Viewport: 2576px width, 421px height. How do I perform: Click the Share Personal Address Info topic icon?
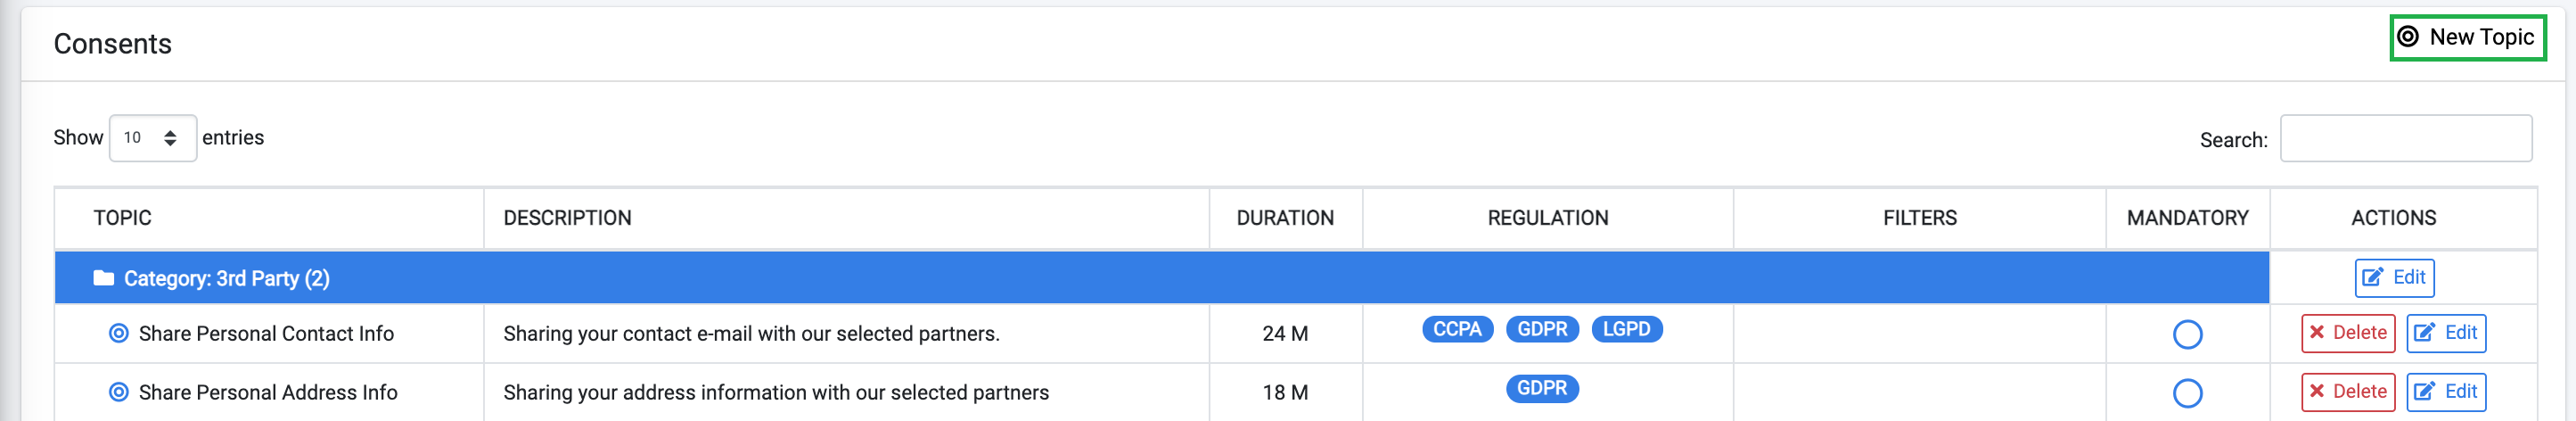(x=118, y=392)
